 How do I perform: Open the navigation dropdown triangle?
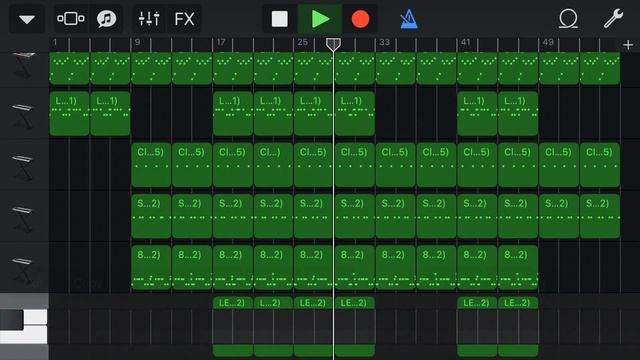click(x=27, y=19)
